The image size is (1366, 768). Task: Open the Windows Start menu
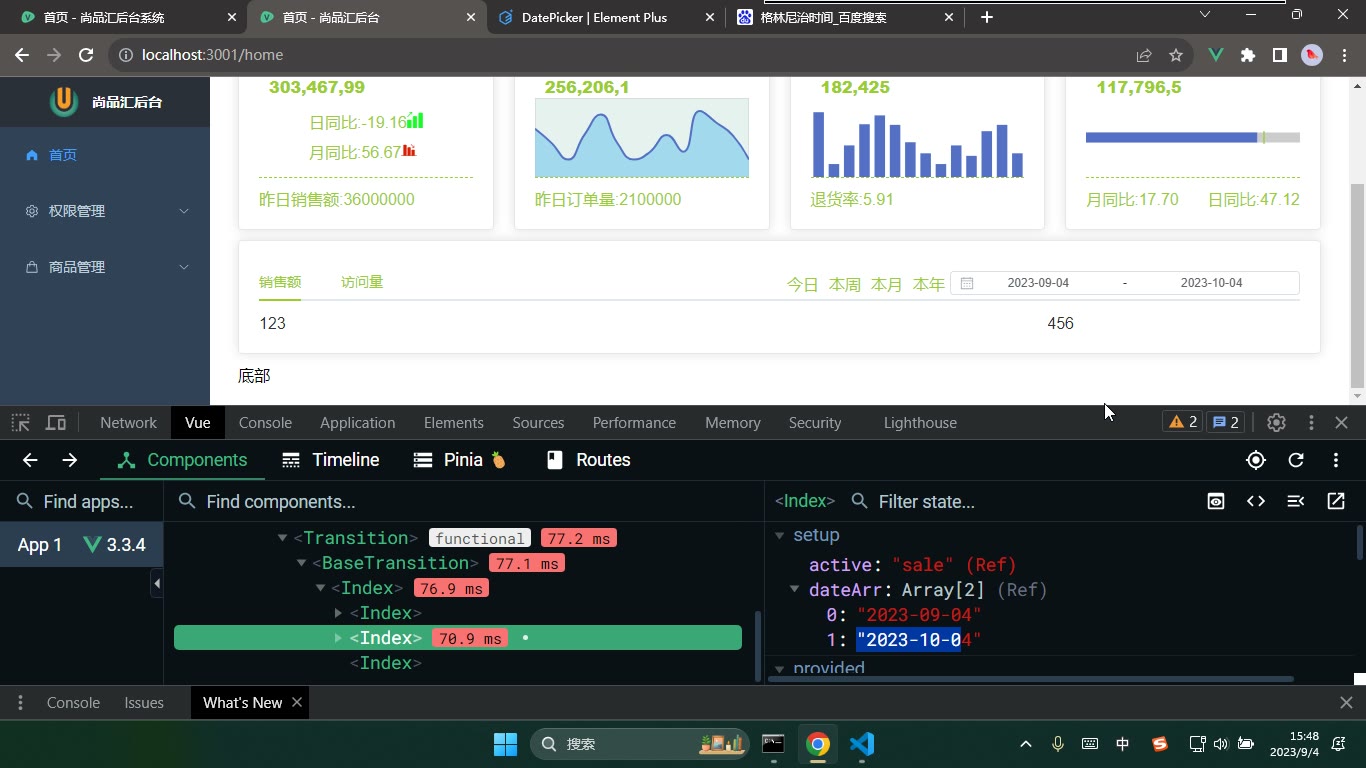tap(506, 743)
